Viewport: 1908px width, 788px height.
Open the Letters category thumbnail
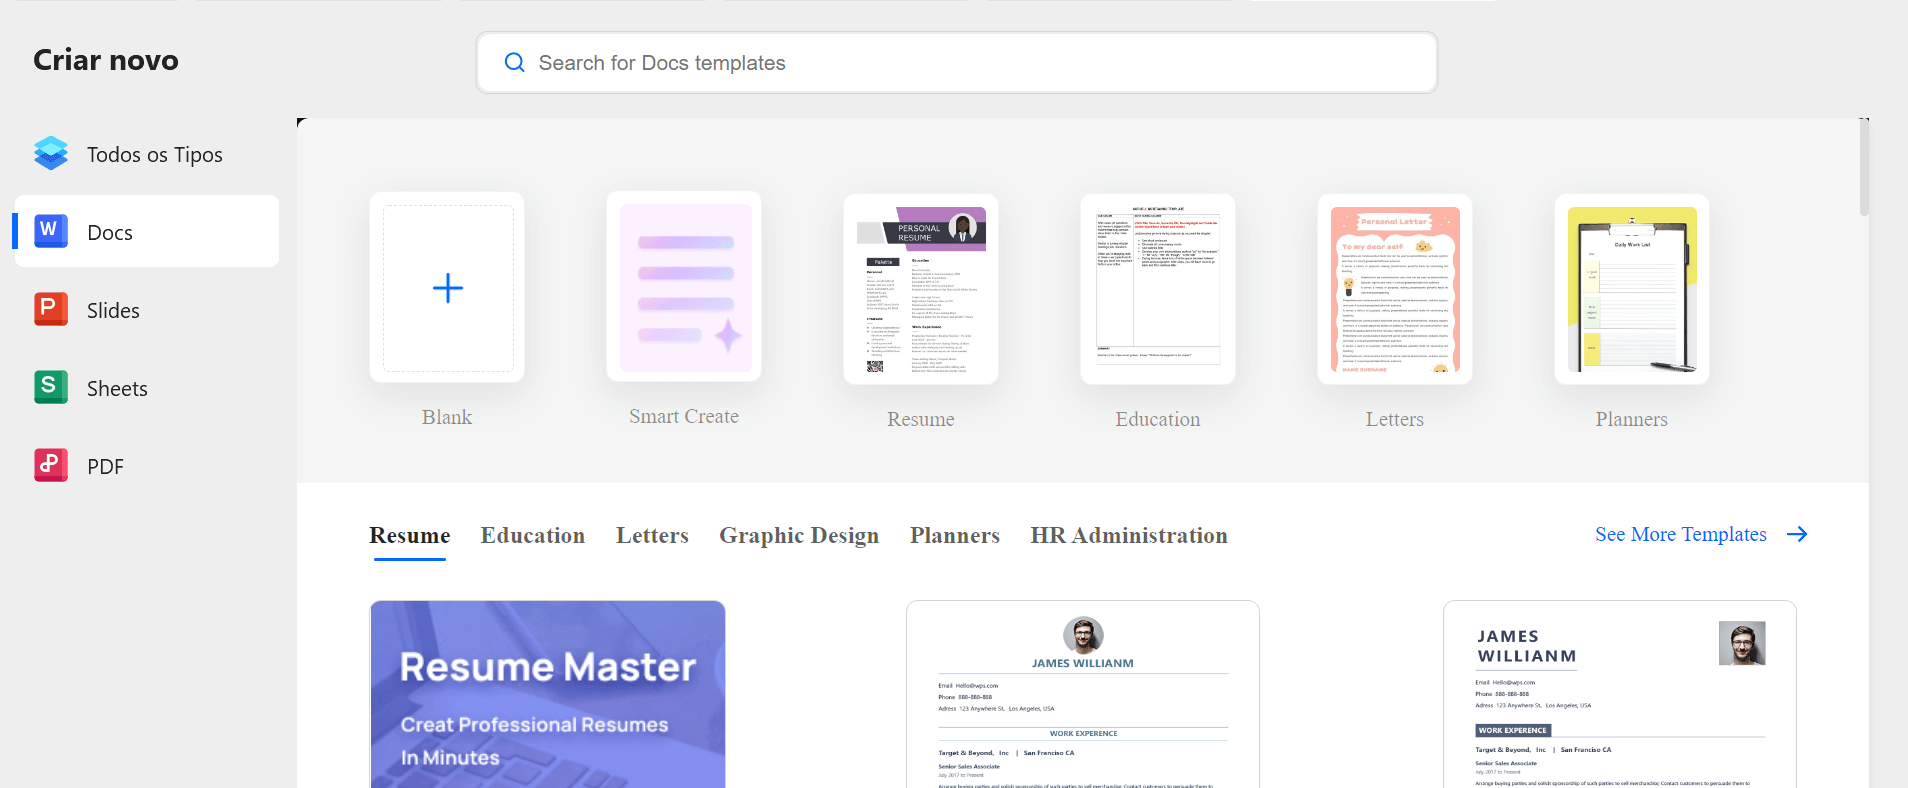coord(1395,289)
